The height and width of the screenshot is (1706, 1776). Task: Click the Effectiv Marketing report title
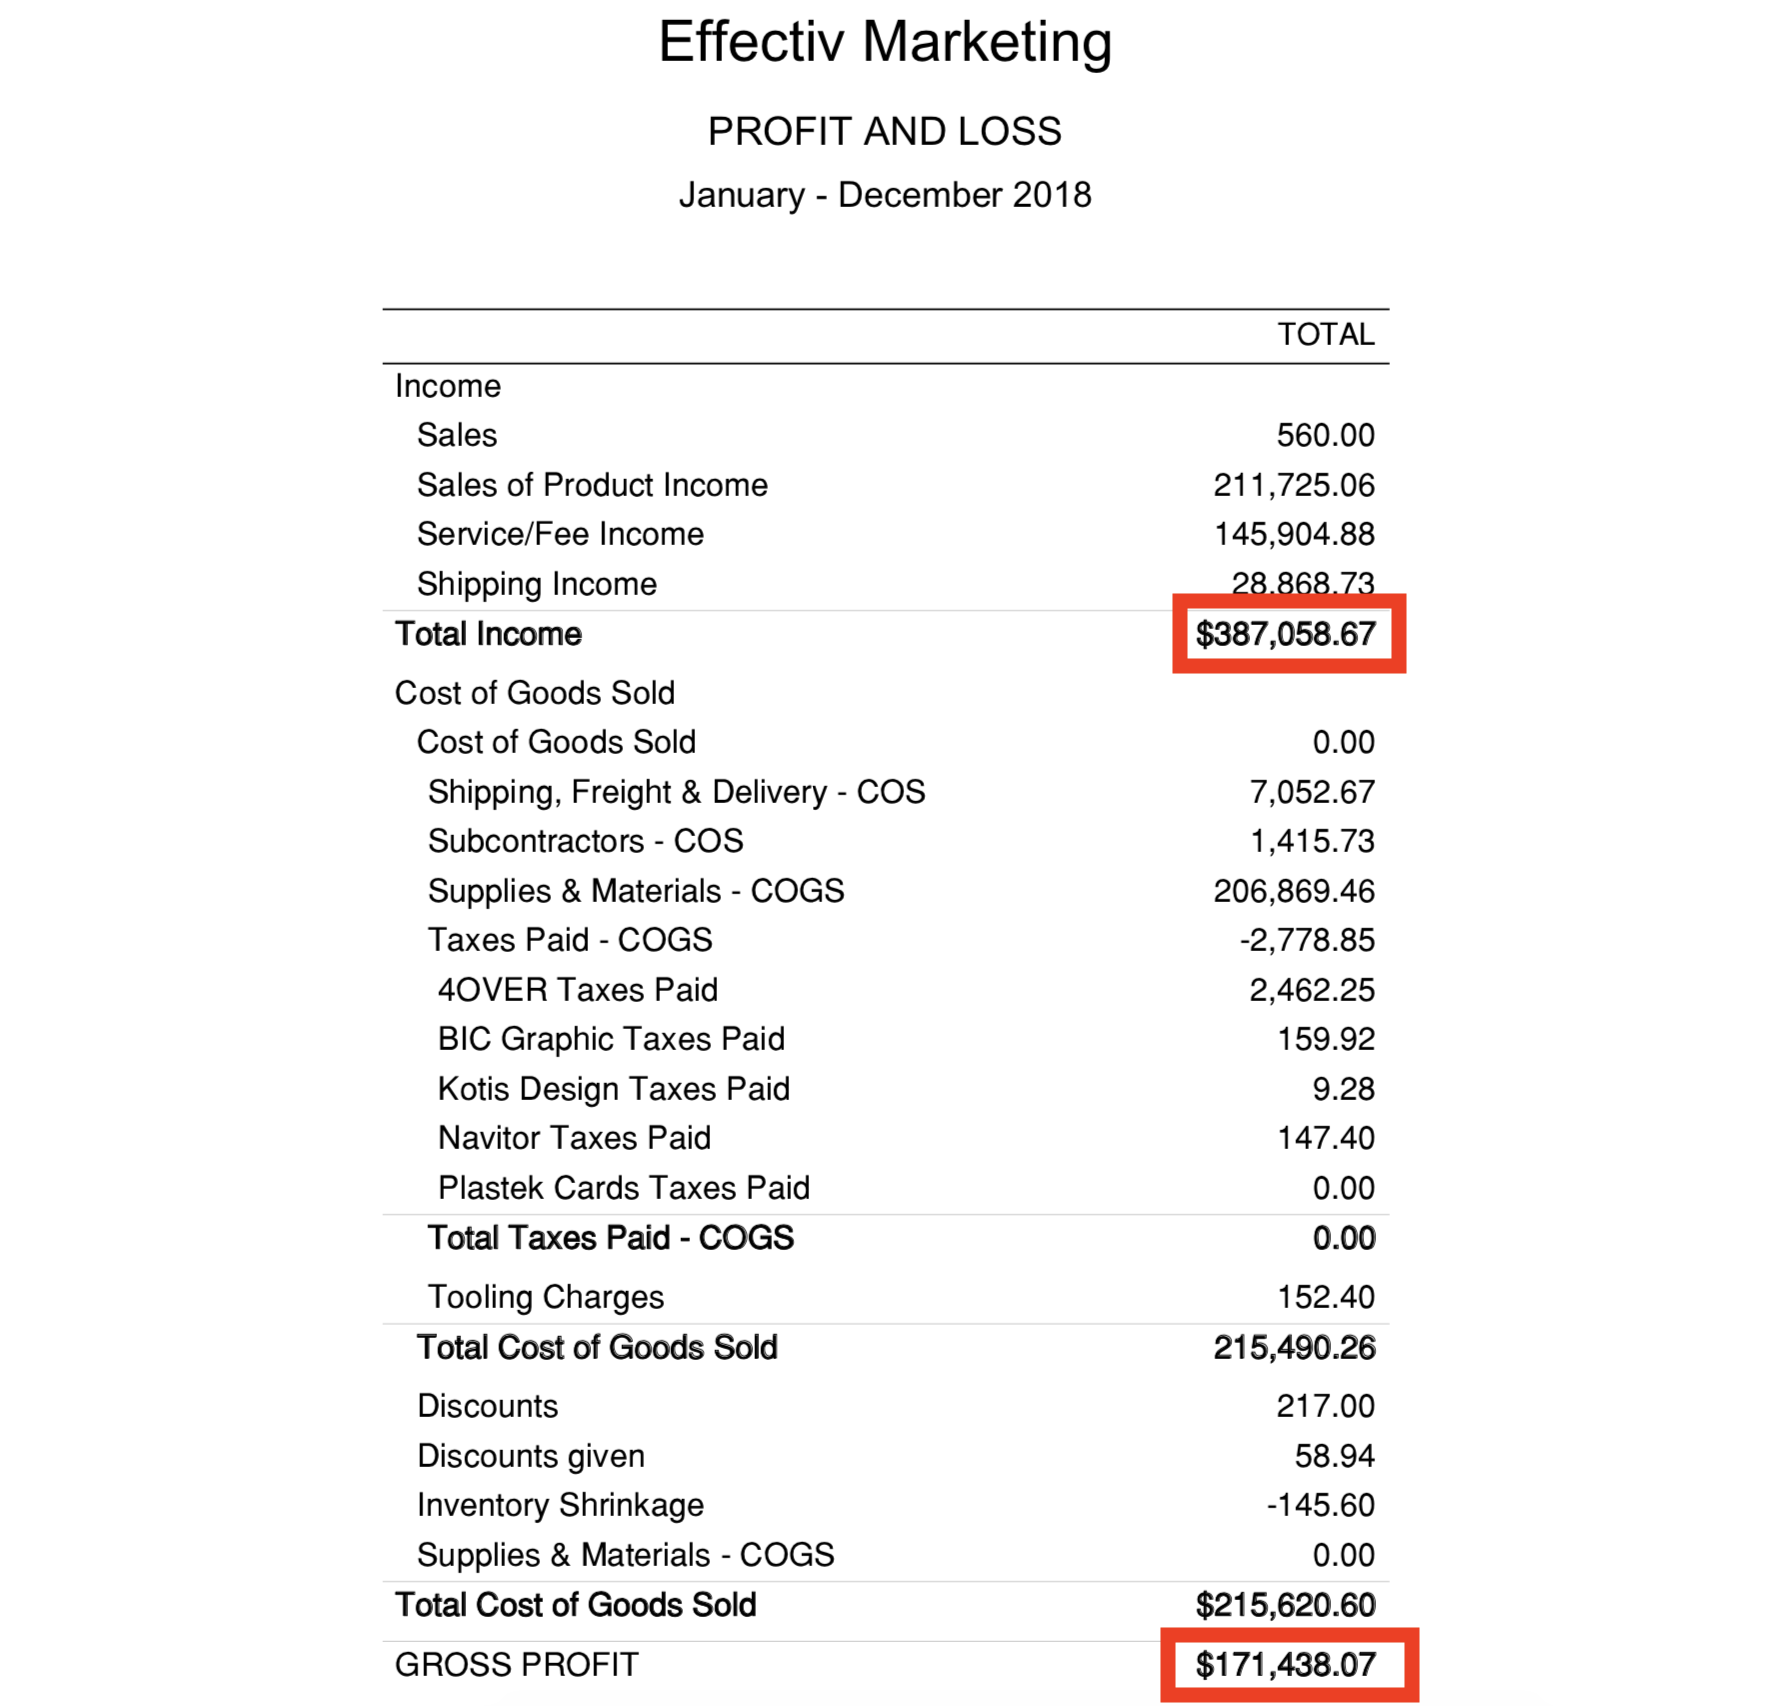885,42
